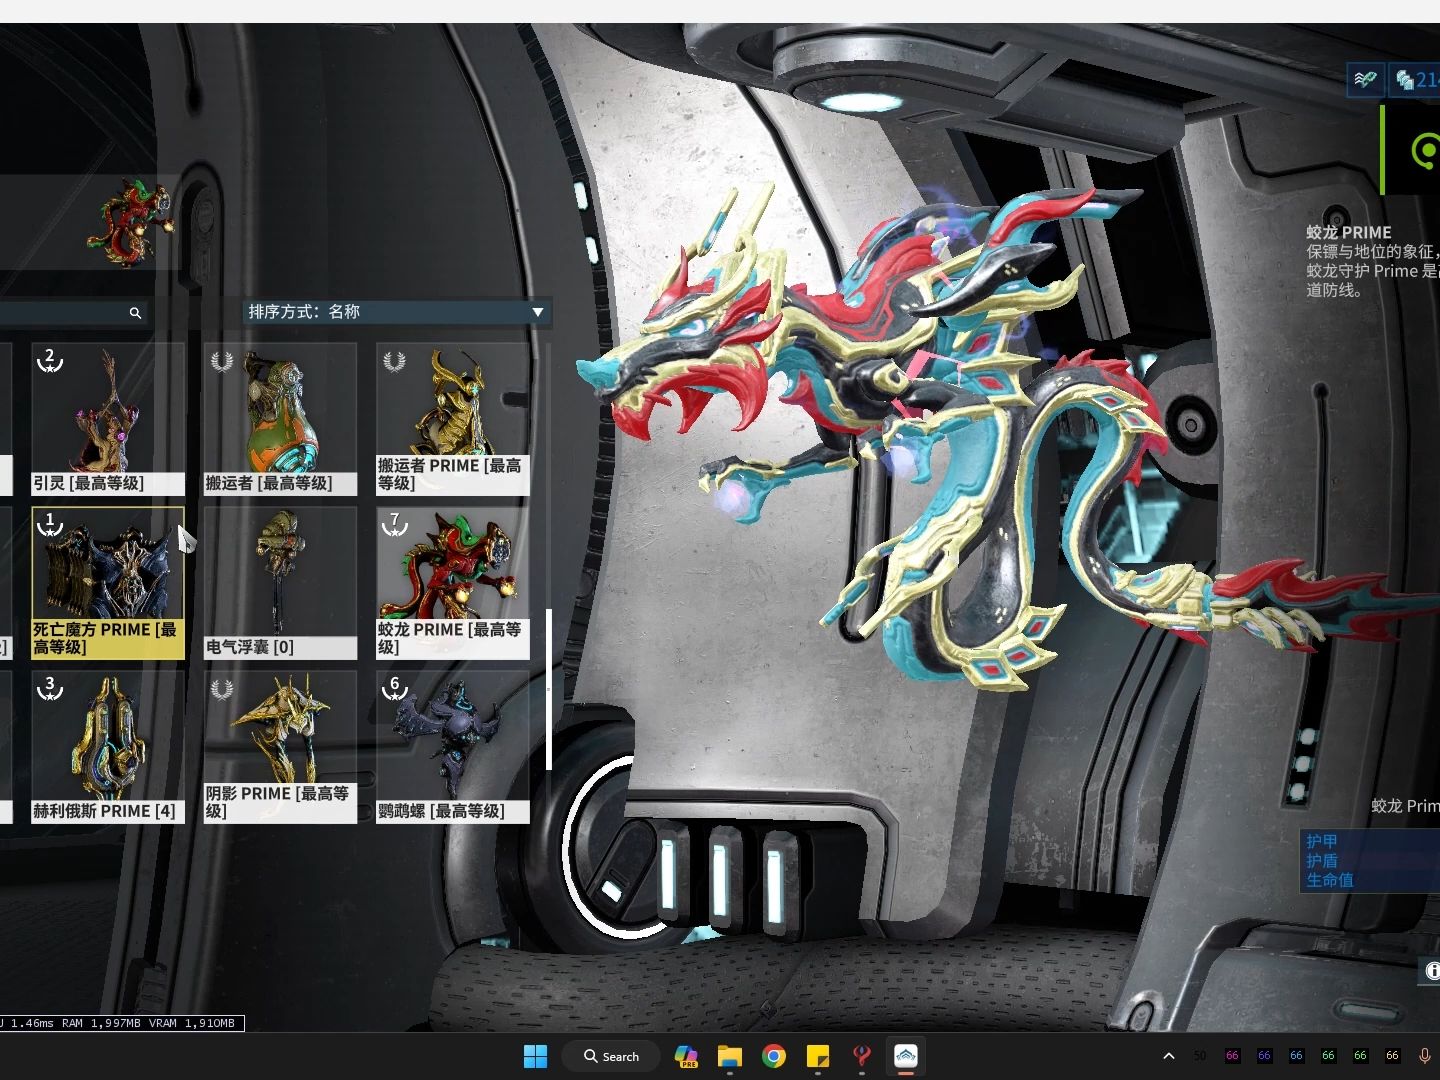Image resolution: width=1440 pixels, height=1080 pixels.
Task: Select the 搬运者 [最高等级] sentinel card
Action: tap(280, 419)
